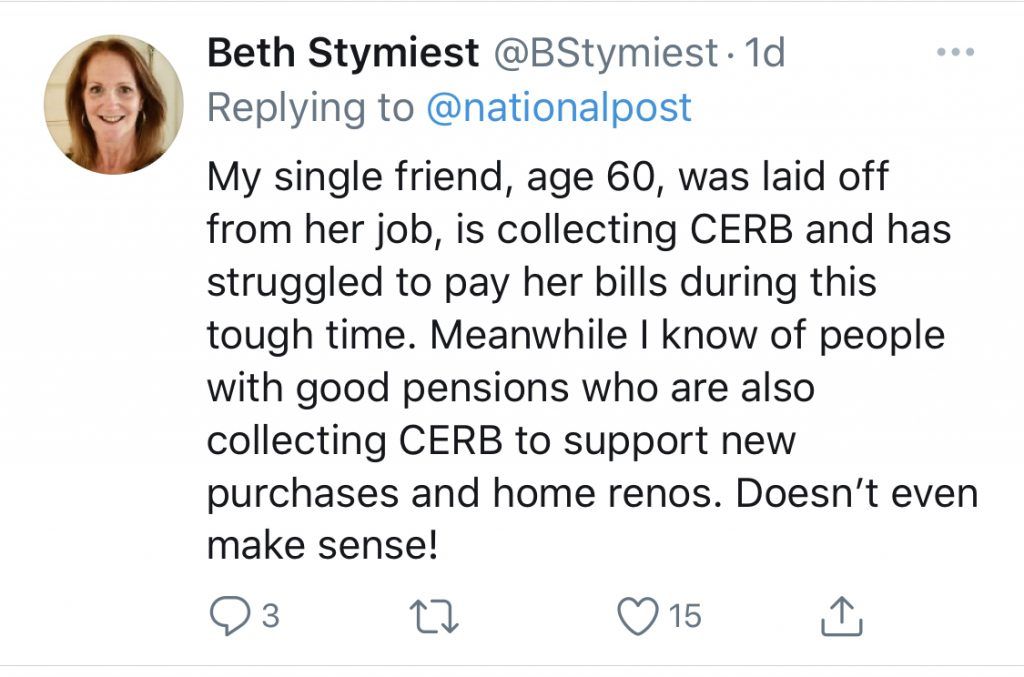Click the reply count number 3

270,617
